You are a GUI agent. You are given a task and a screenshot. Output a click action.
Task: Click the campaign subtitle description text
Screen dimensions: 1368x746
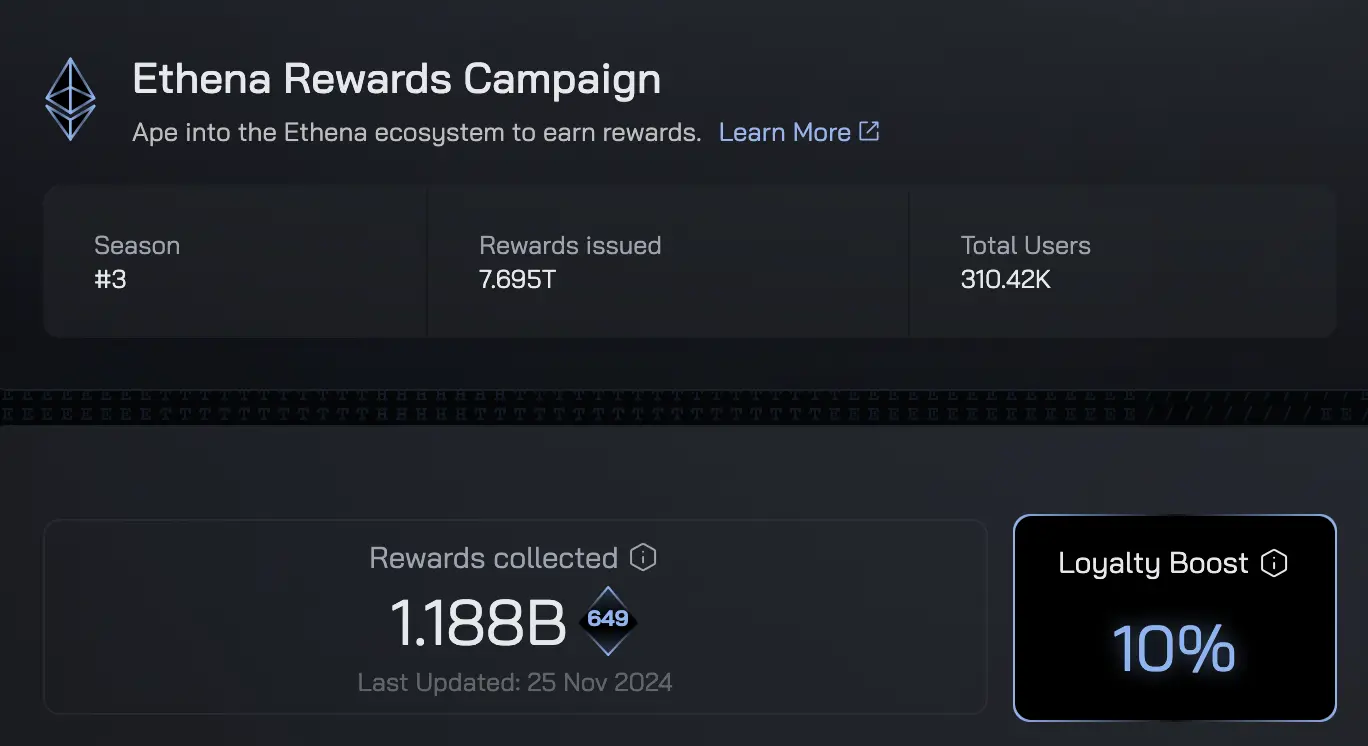coord(417,132)
